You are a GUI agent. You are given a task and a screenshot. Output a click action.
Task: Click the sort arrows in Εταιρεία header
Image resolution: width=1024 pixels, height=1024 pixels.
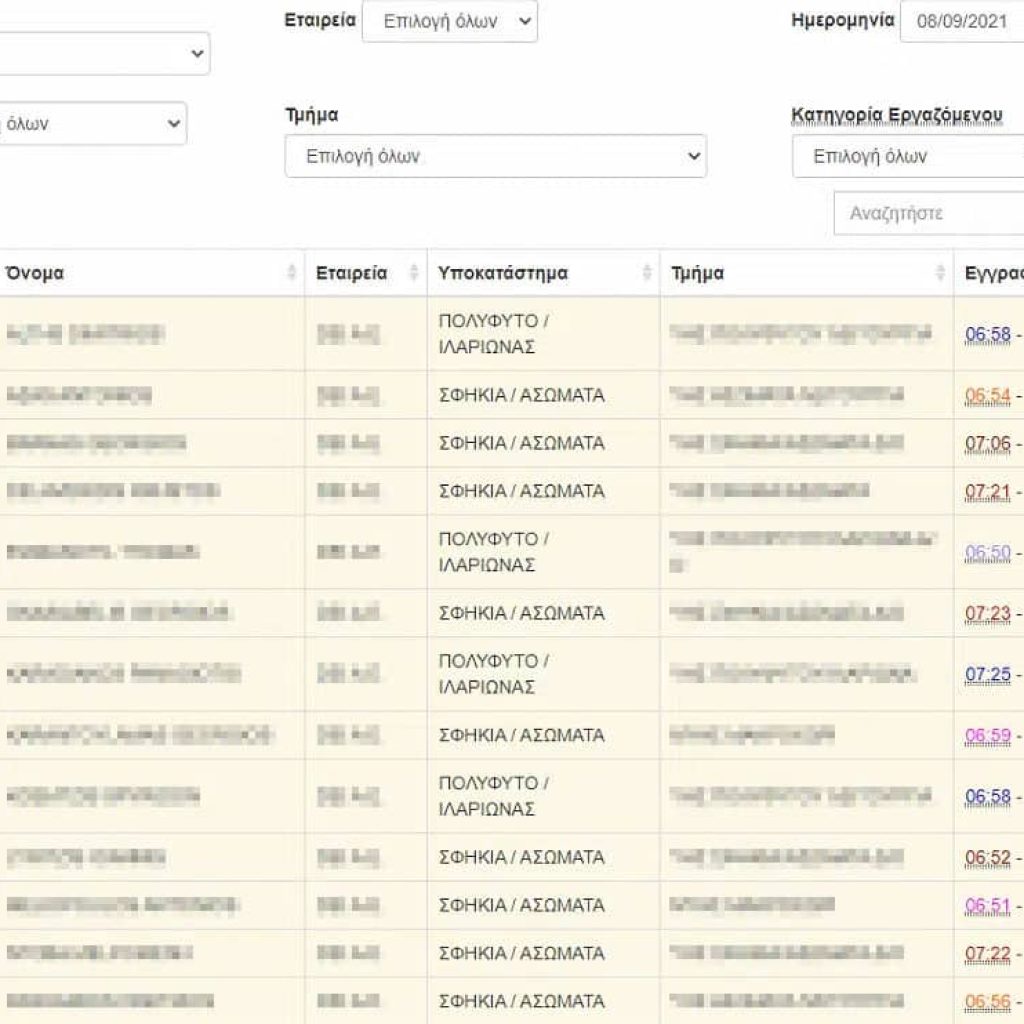[x=413, y=272]
